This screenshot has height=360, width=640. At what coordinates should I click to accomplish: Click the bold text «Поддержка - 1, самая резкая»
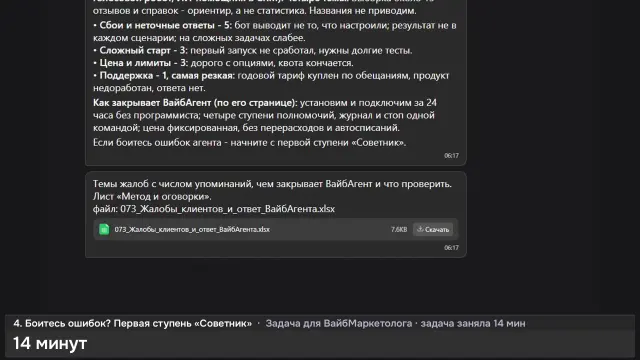[x=167, y=76]
